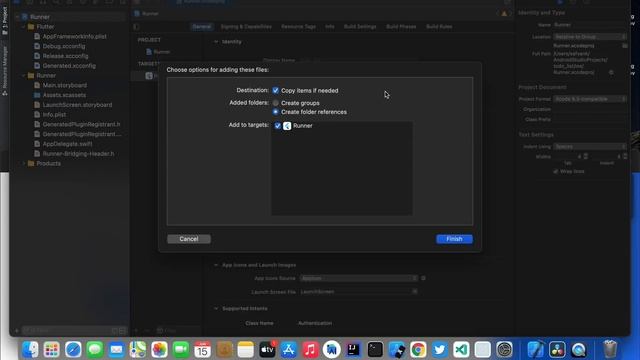
Task: Collapse Supported Intents section
Action: pos(216,309)
